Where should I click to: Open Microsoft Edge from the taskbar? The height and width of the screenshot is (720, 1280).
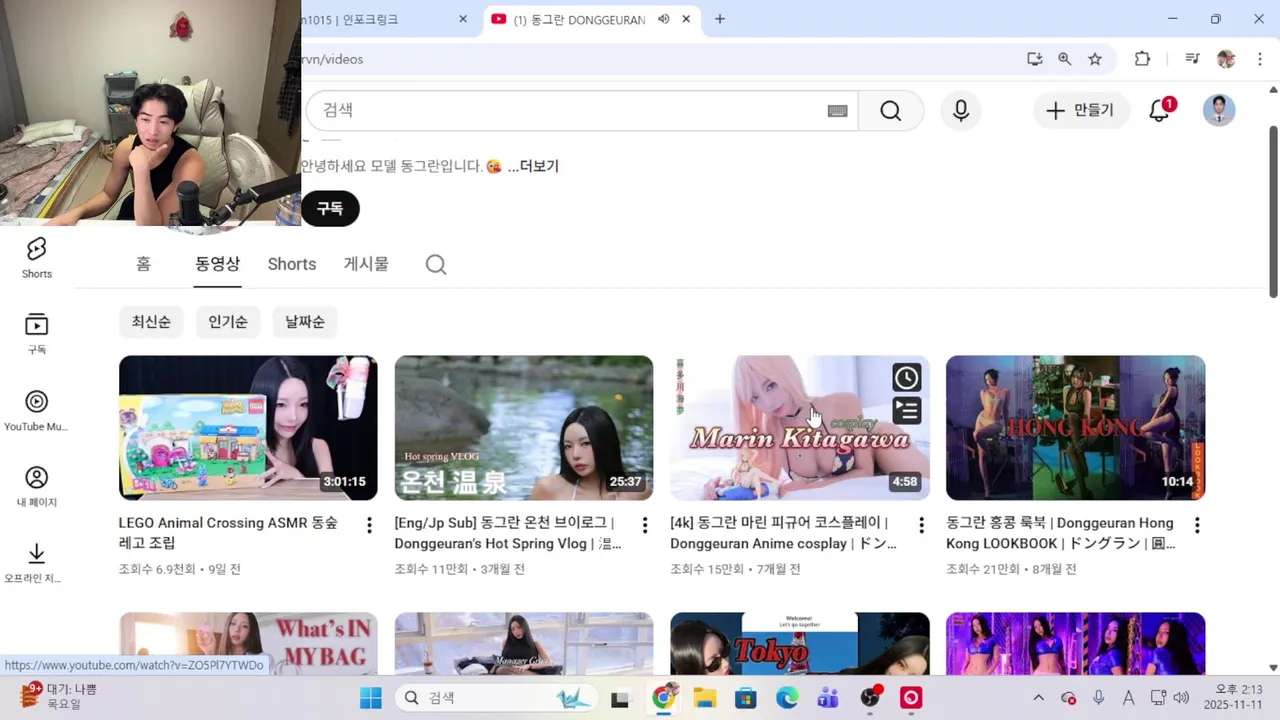[787, 698]
